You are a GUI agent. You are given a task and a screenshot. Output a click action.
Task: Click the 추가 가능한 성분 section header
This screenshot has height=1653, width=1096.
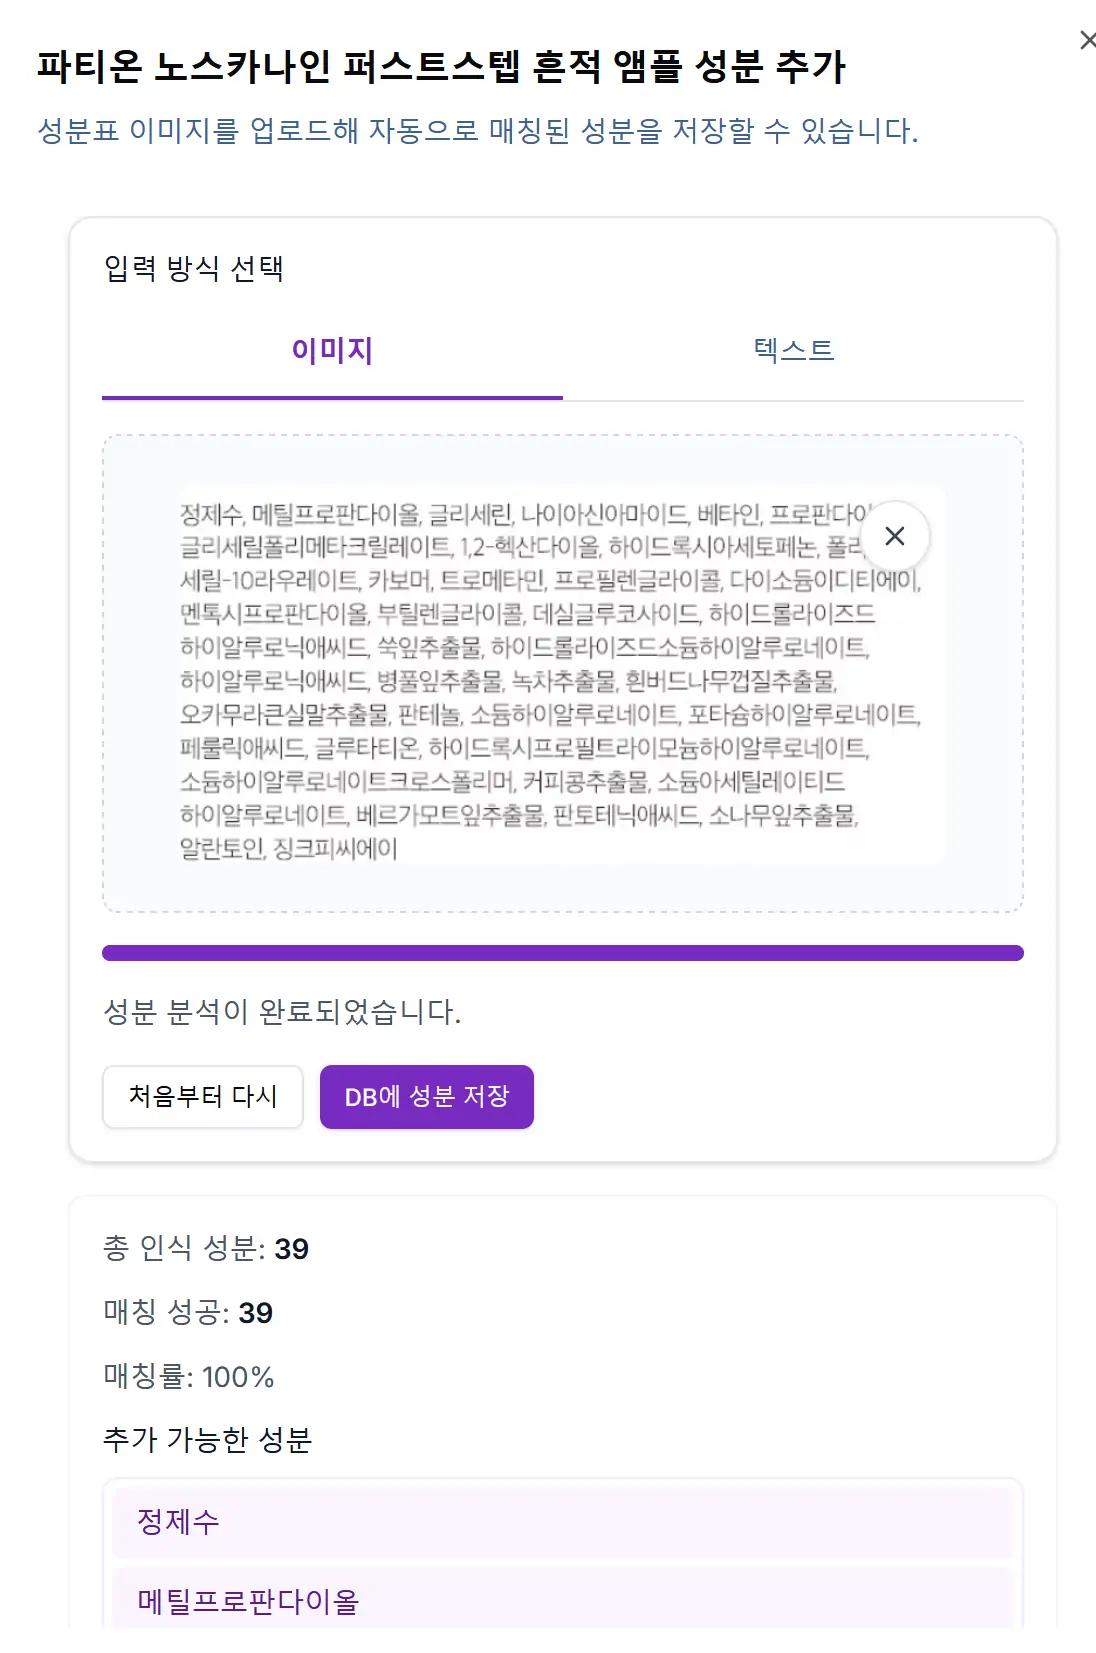pyautogui.click(x=210, y=1441)
